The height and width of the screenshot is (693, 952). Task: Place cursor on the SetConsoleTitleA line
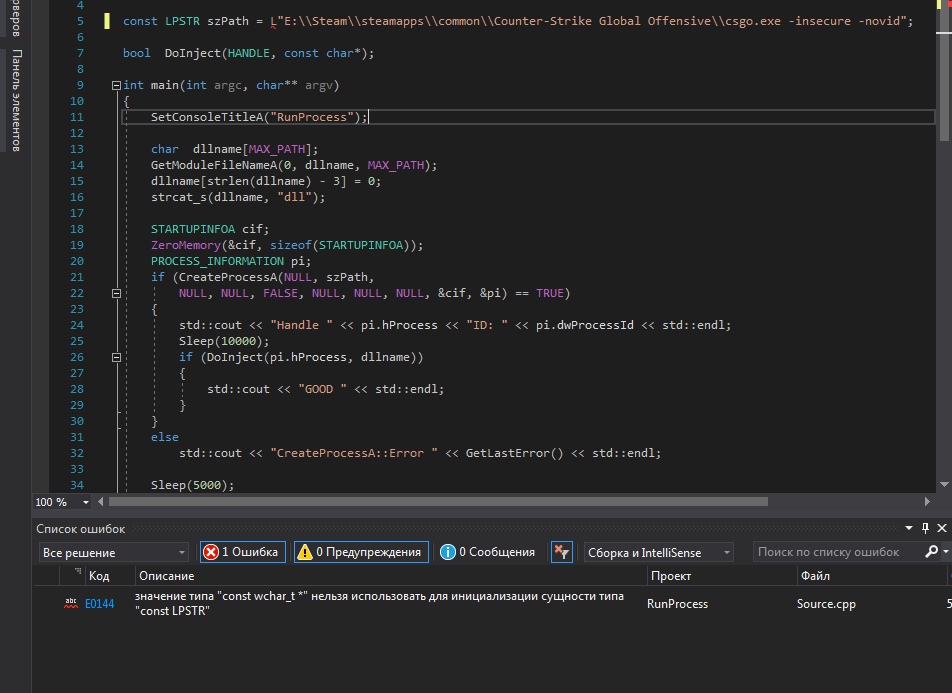(259, 117)
